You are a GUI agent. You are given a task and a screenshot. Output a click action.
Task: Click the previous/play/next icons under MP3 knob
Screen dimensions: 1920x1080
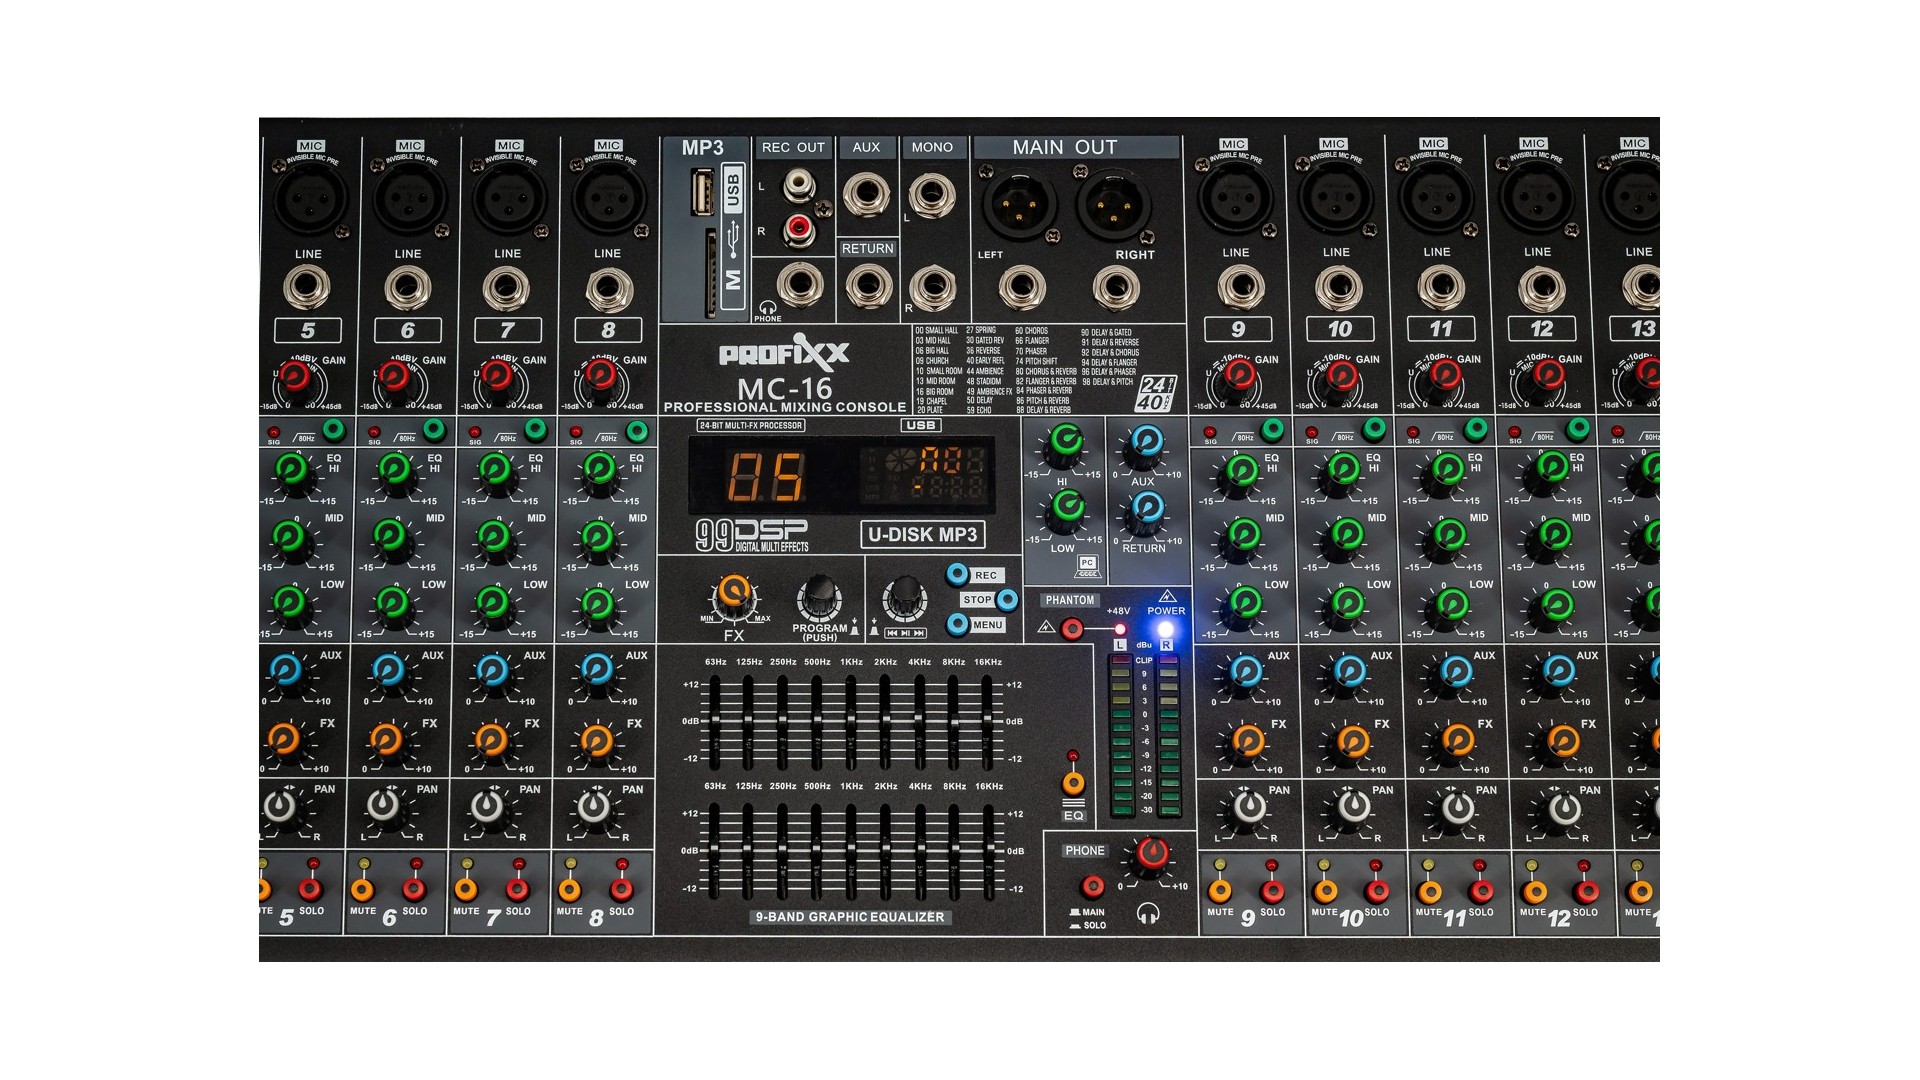905,633
